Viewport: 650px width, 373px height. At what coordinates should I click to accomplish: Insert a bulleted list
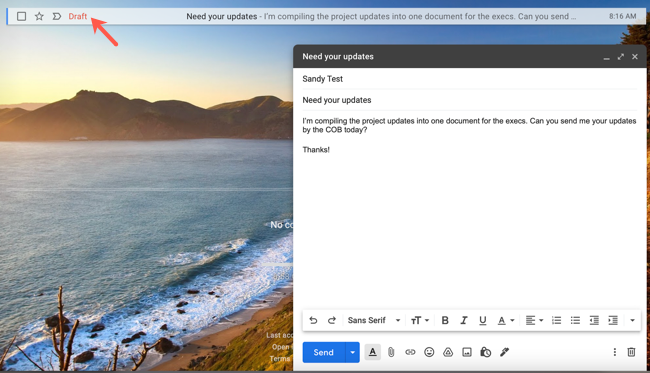pyautogui.click(x=575, y=320)
